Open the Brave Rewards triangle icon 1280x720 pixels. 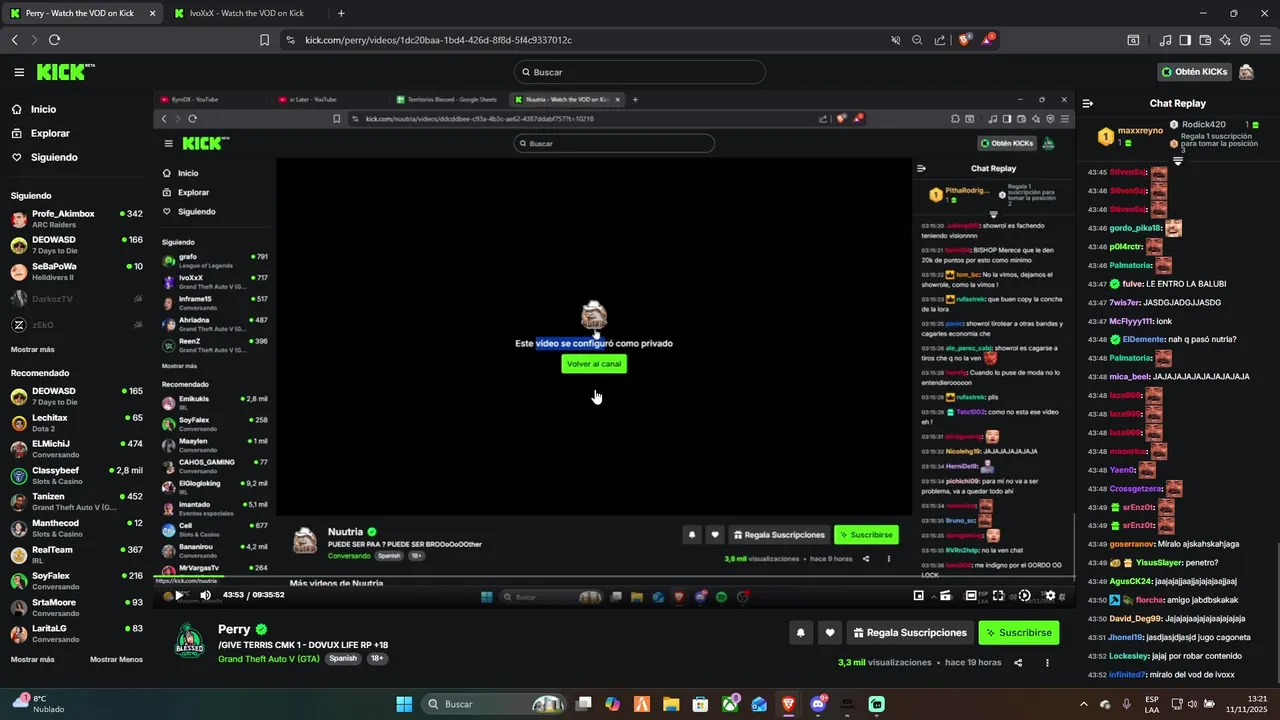(988, 40)
